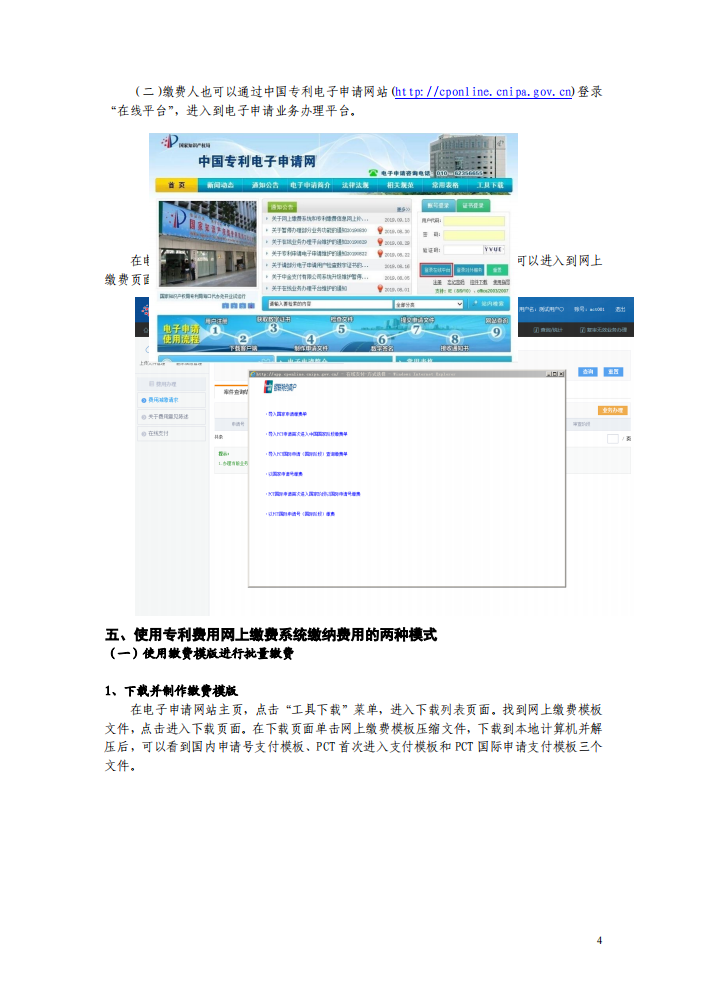Focus the 验证码 captcha input field
The image size is (708, 1002).
click(x=463, y=250)
